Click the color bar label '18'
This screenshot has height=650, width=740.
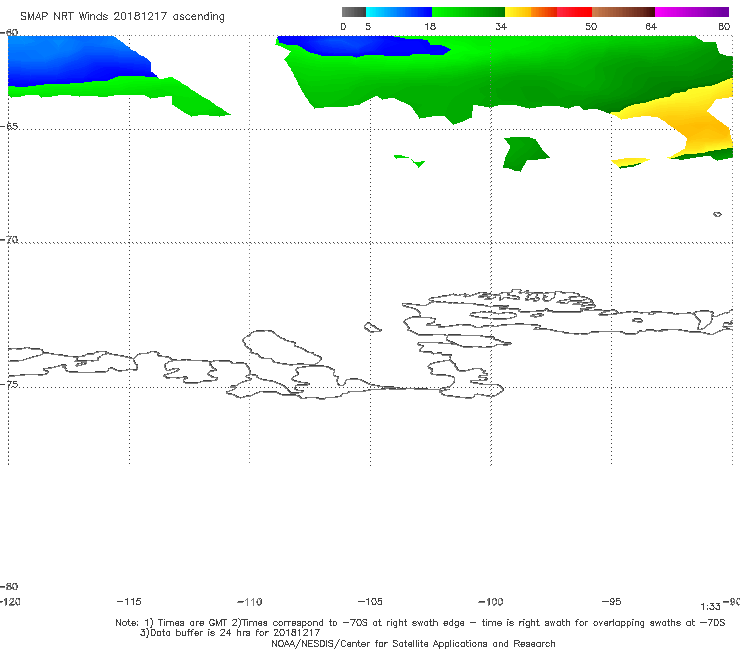(x=430, y=26)
